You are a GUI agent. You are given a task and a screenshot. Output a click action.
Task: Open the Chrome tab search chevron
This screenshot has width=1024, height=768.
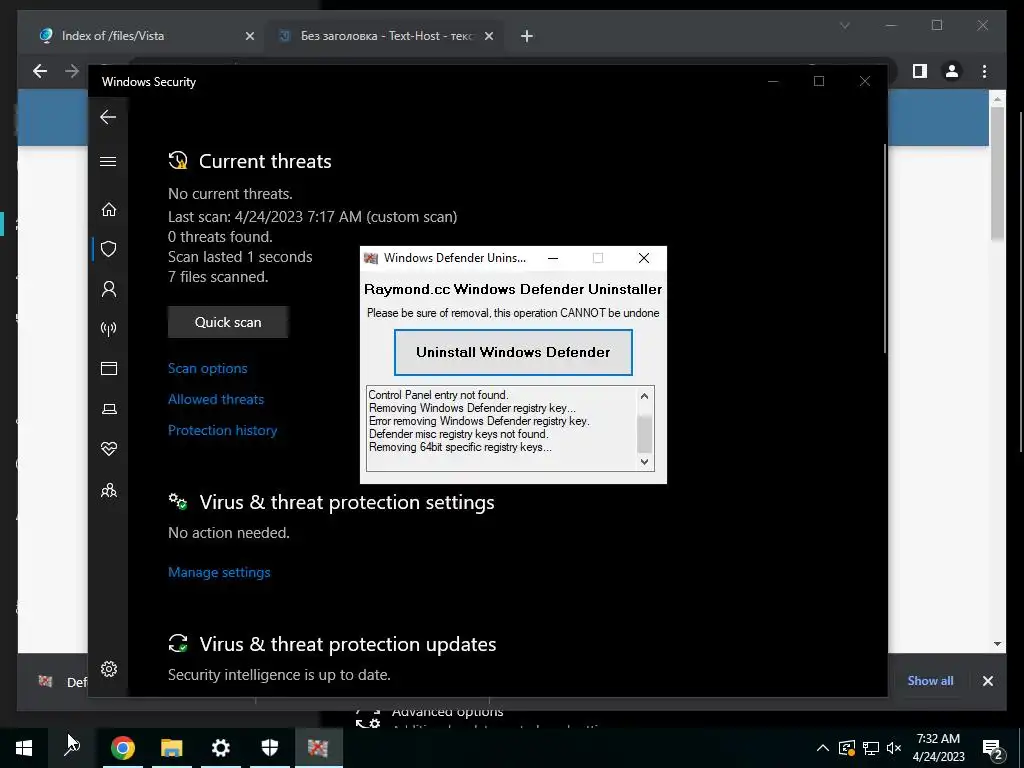844,25
